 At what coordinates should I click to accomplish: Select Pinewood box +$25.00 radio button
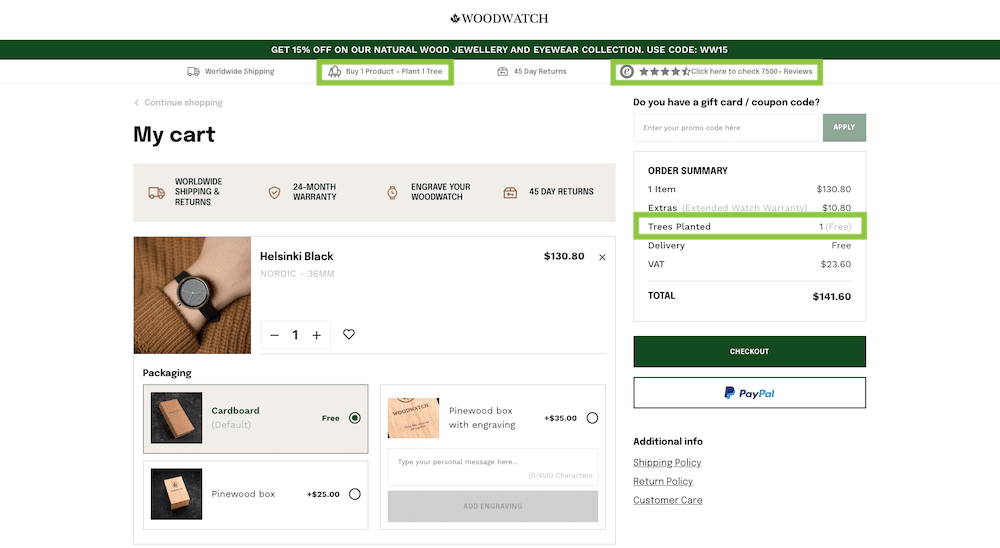pyautogui.click(x=355, y=494)
